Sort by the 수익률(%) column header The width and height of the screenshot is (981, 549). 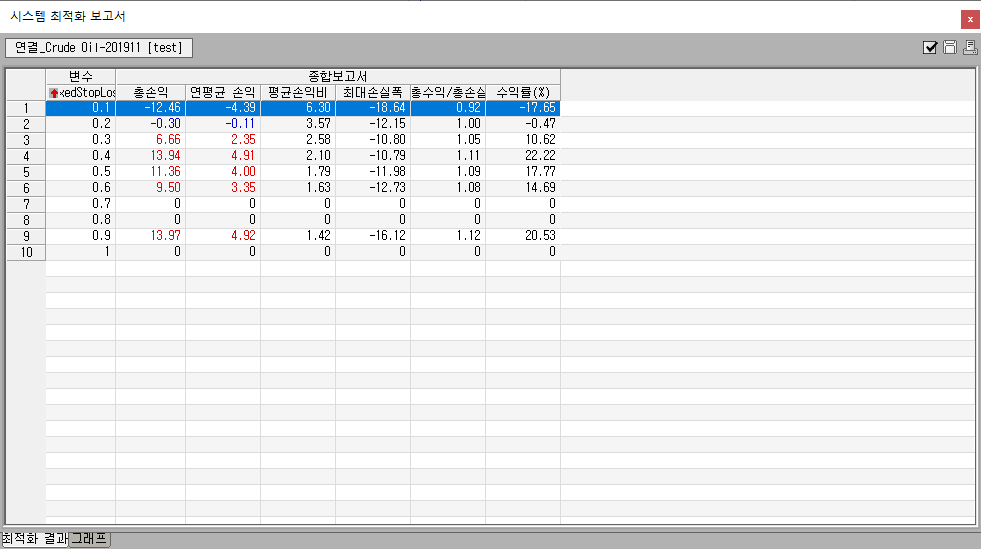(x=522, y=92)
